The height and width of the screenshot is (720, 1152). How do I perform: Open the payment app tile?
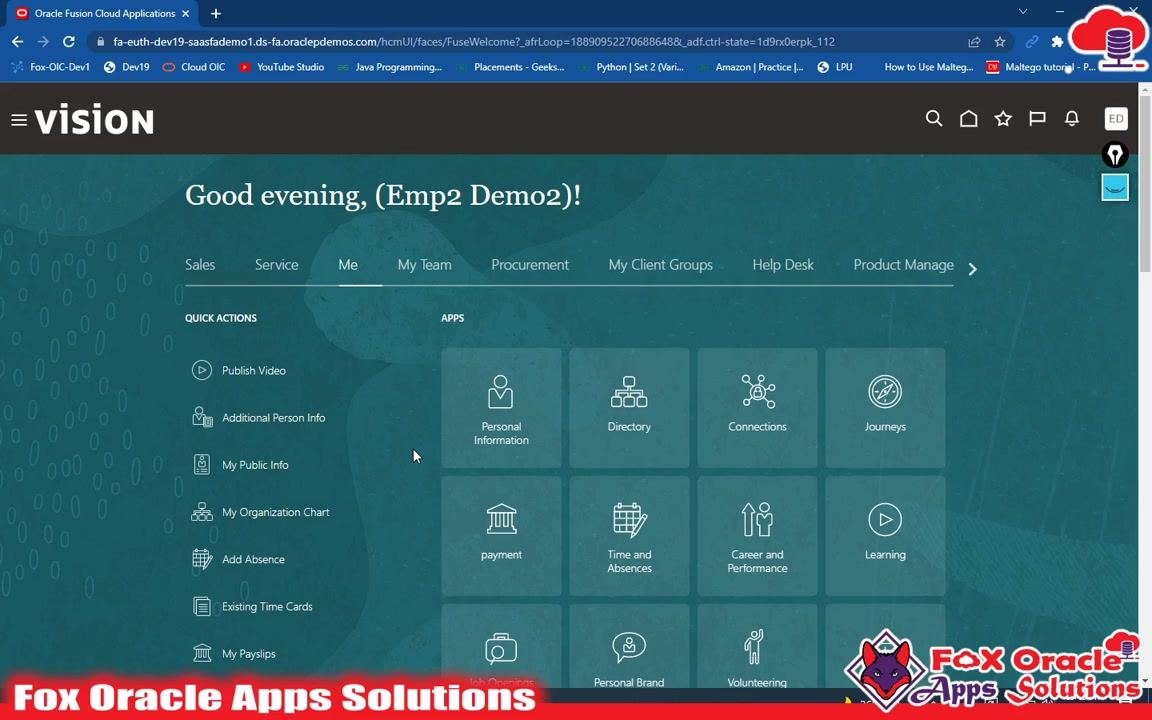point(501,536)
